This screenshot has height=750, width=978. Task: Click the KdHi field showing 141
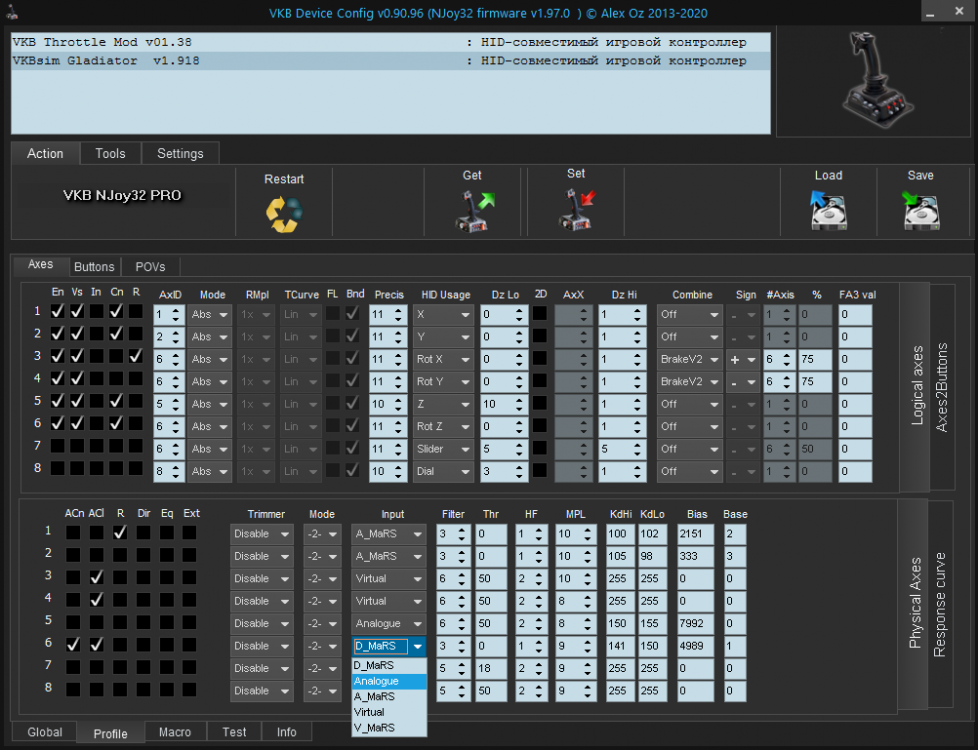pos(620,646)
